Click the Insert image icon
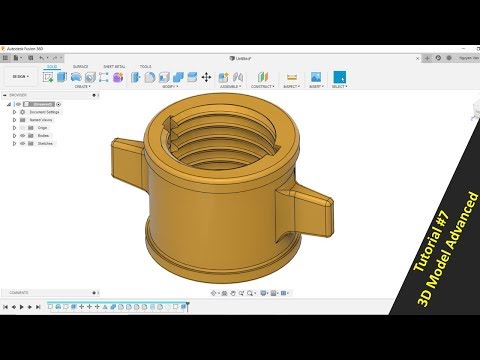 [316, 77]
